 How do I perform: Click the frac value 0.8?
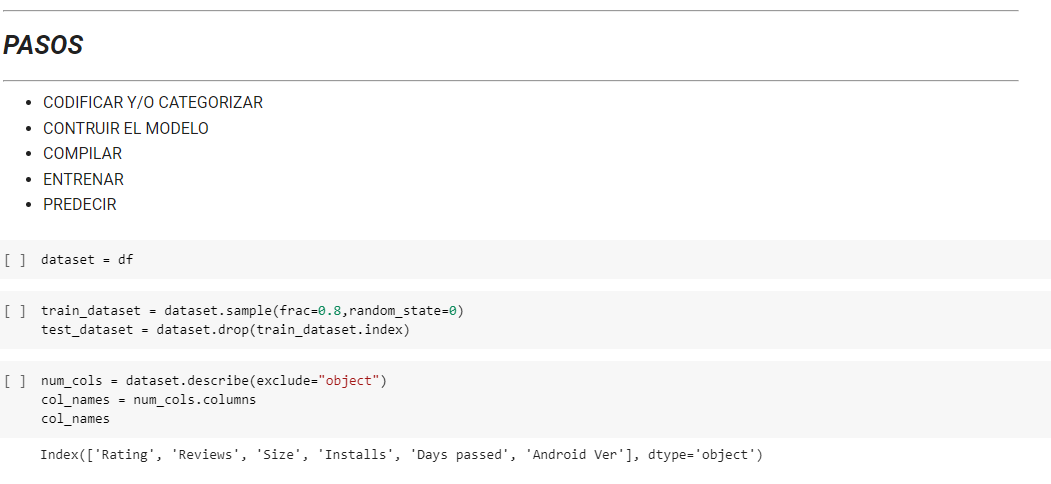(x=329, y=311)
